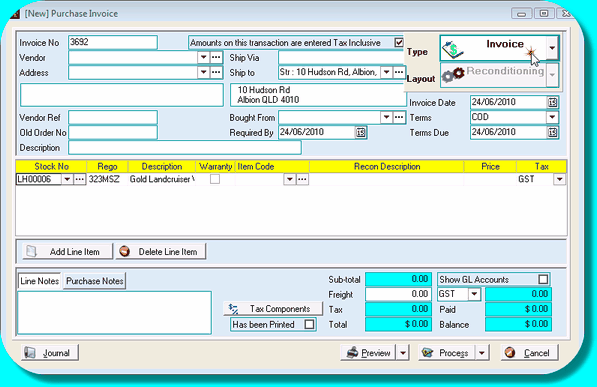Click the Gold Landcruiser description cell
This screenshot has width=597, height=387.
point(162,179)
